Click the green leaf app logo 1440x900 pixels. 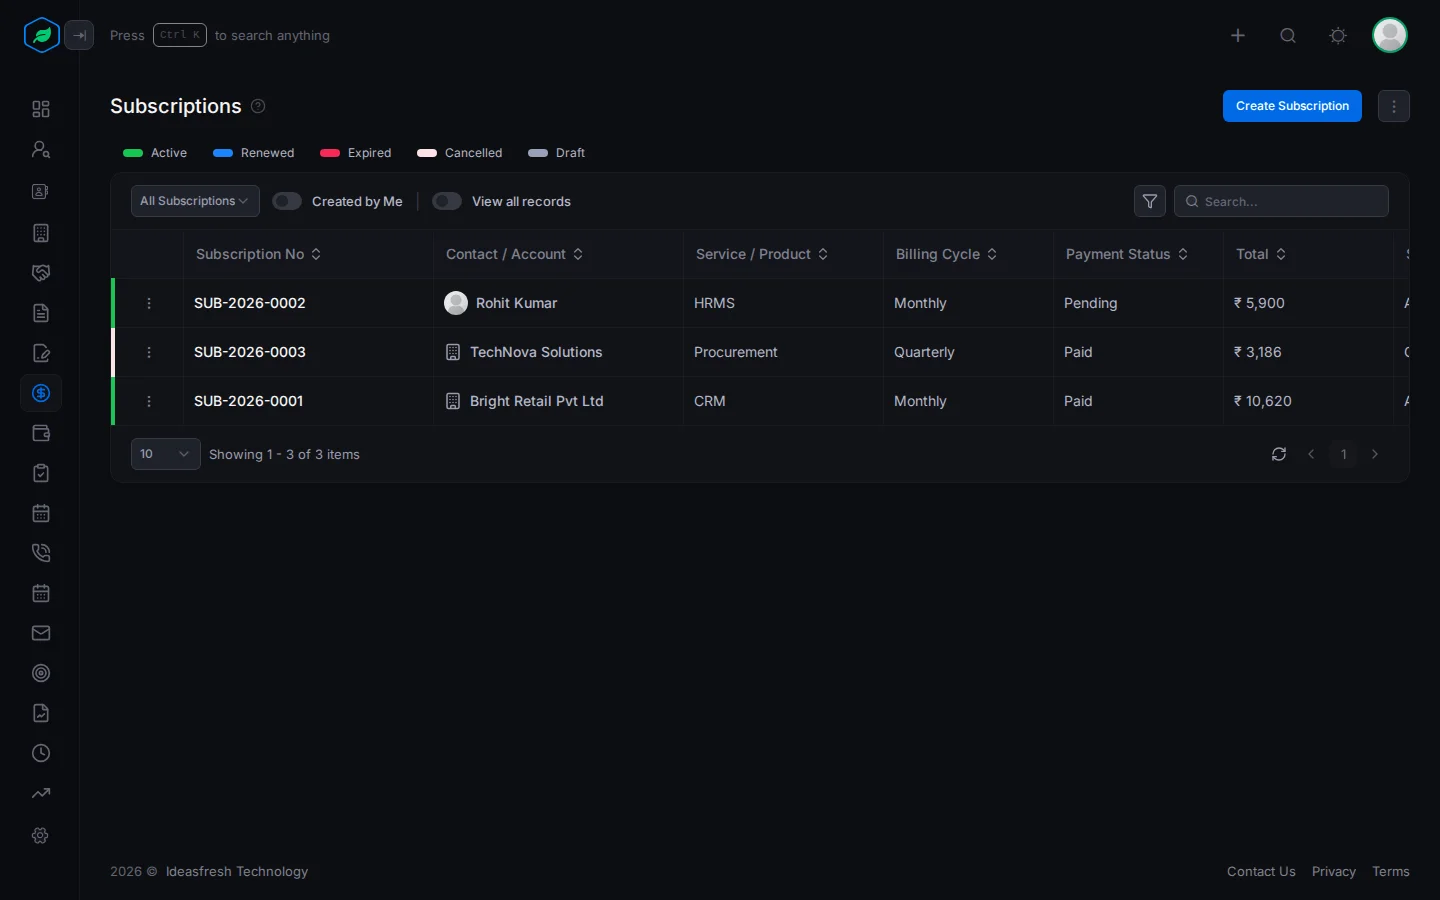pyautogui.click(x=41, y=35)
